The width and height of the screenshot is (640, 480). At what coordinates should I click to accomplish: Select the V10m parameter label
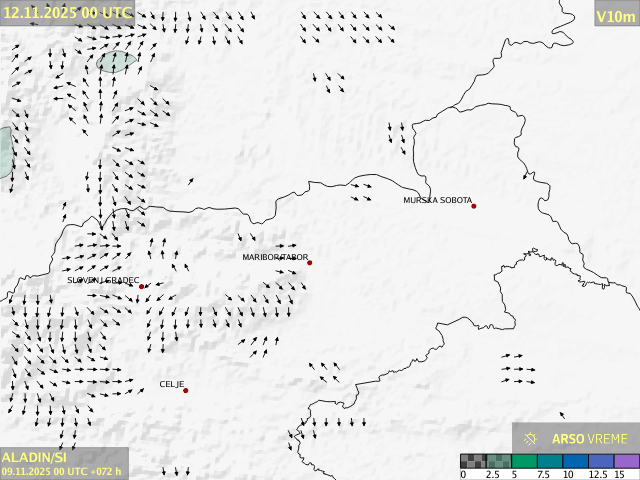(x=615, y=16)
